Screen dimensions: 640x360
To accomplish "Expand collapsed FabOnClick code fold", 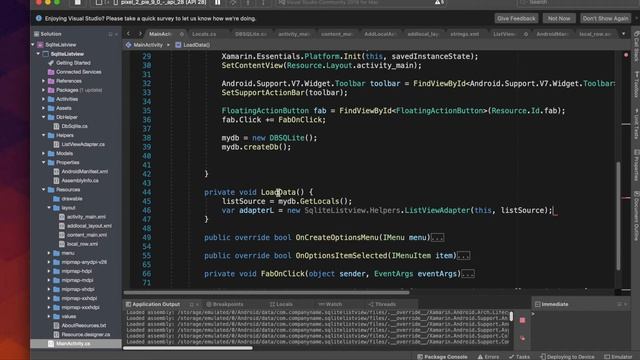I will 468,274.
